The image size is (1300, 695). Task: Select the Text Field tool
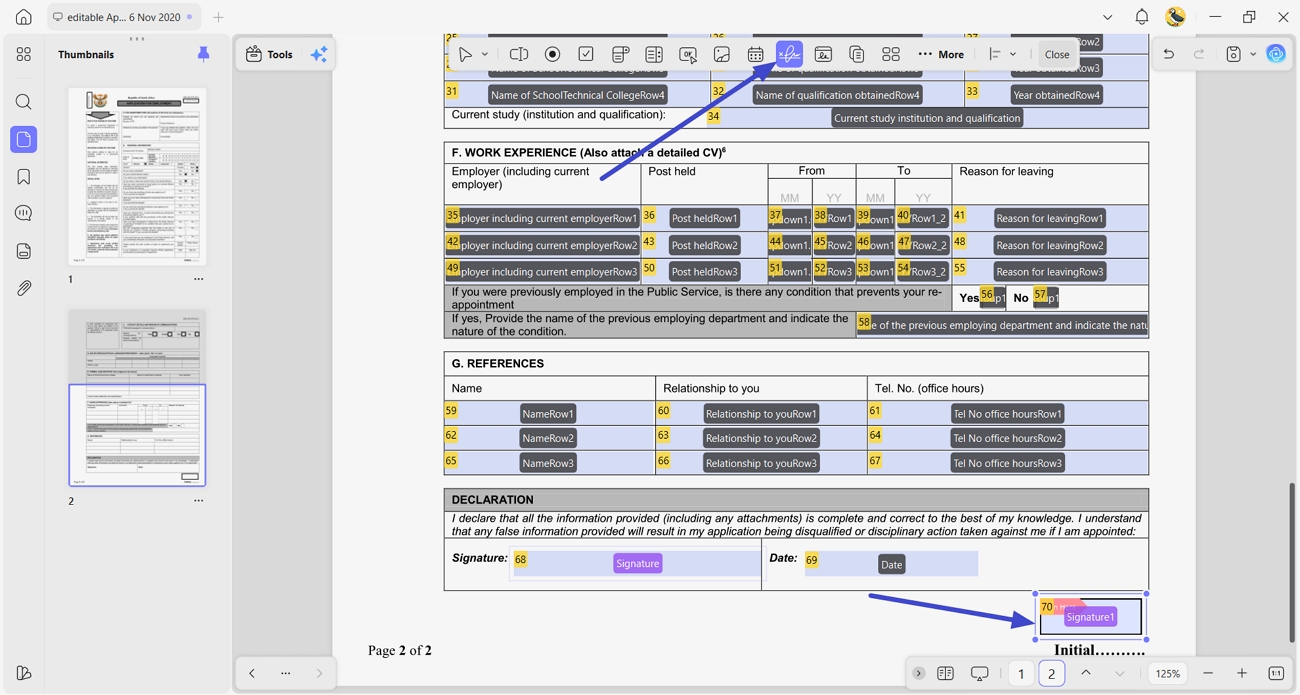[519, 54]
